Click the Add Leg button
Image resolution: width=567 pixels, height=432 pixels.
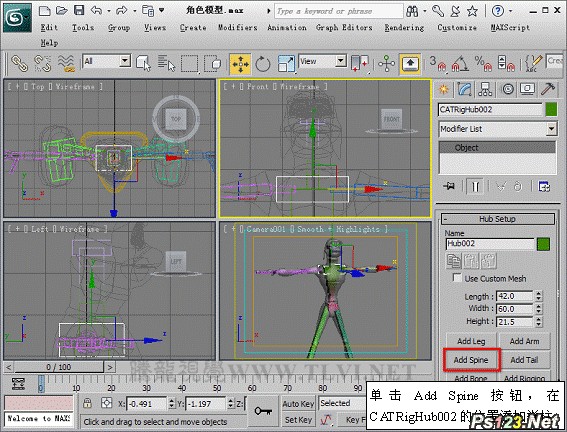[471, 341]
